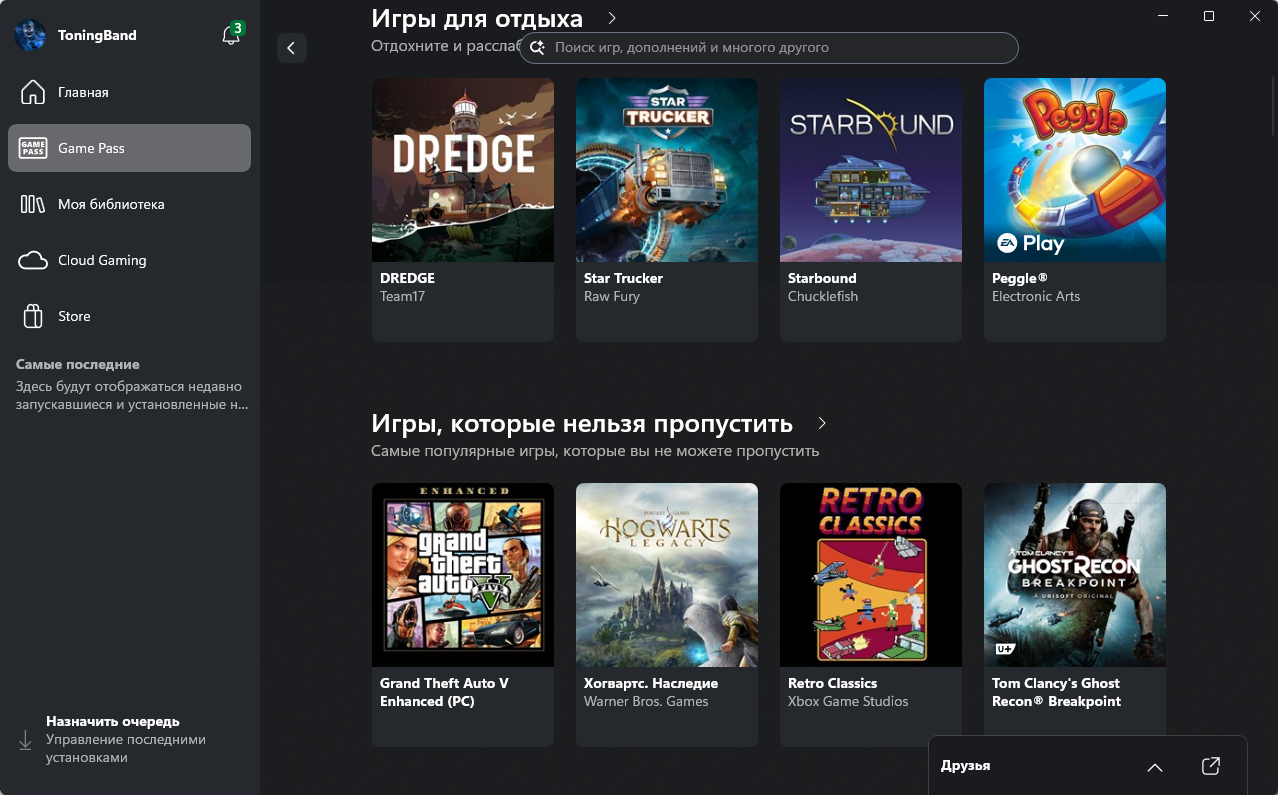
Task: Expand the Друзья panel chevron
Action: click(x=1155, y=767)
